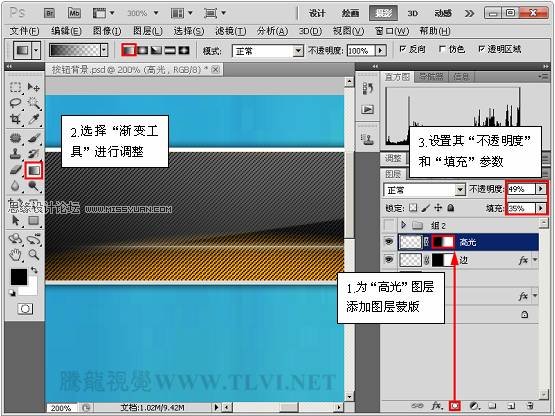Switch to 3D workspace
The height and width of the screenshot is (416, 555).
(412, 13)
